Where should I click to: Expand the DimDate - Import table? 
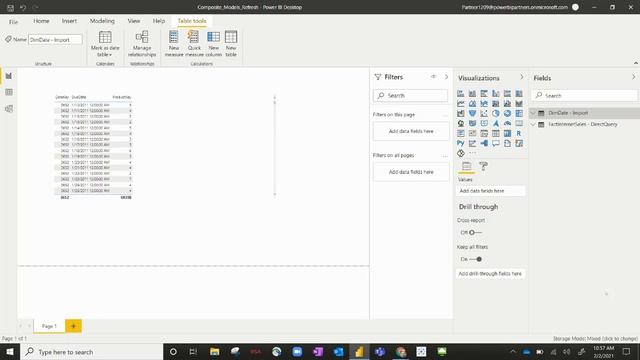[533, 113]
